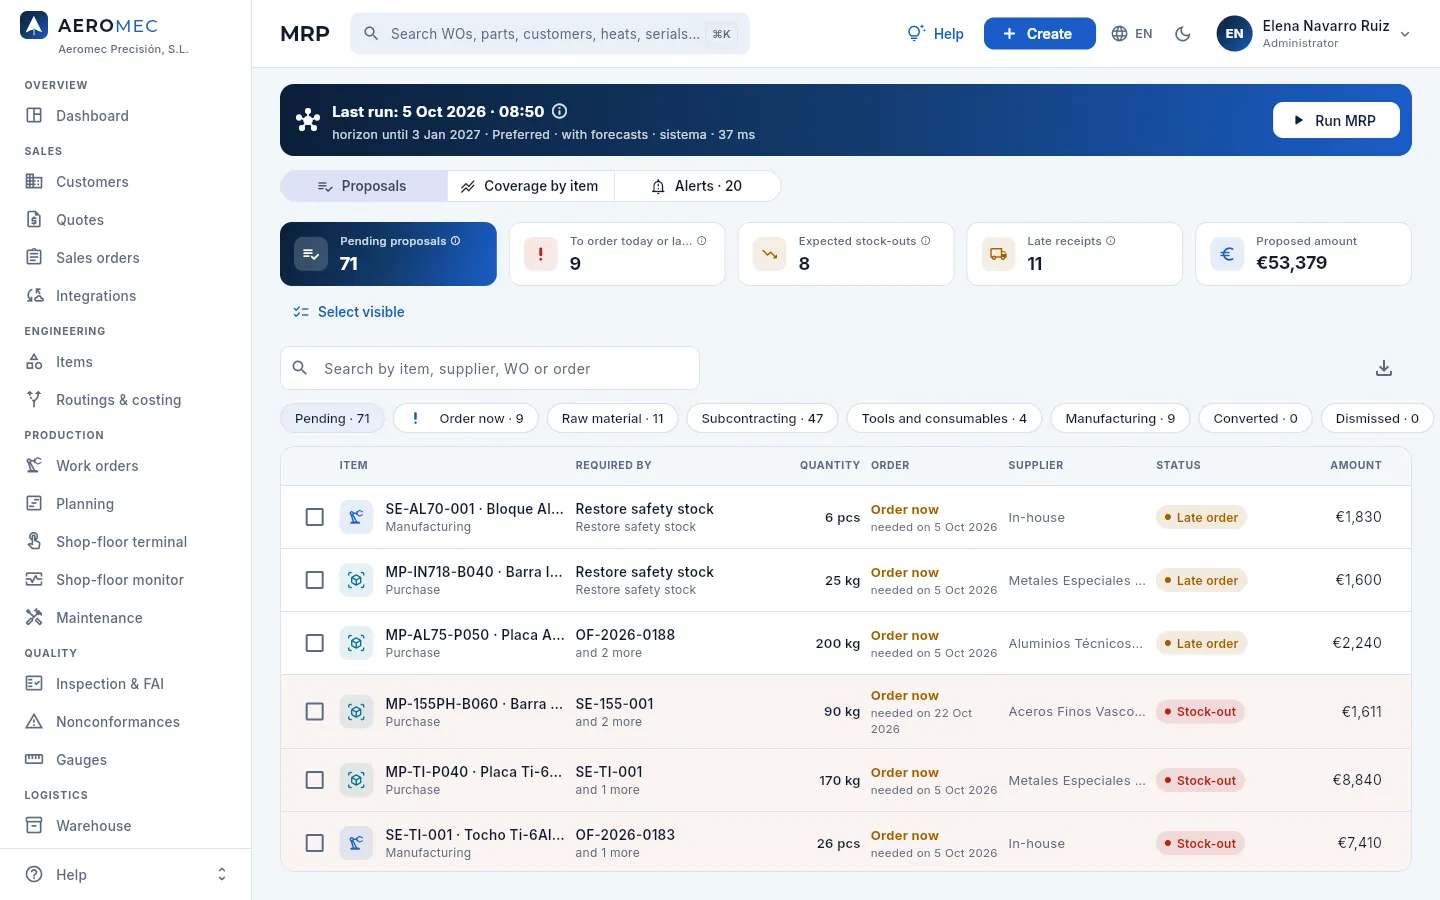Click the Proposed amount €53,379 card
Image resolution: width=1440 pixels, height=900 pixels.
point(1304,254)
